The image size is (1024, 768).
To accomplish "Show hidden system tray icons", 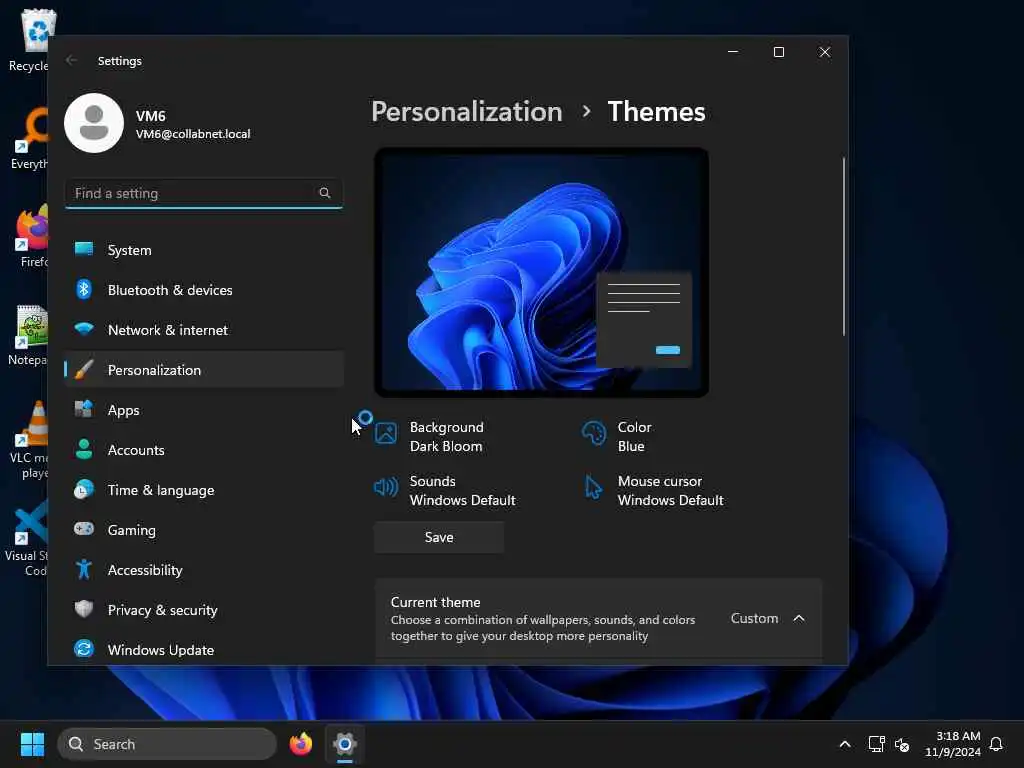I will (x=844, y=744).
